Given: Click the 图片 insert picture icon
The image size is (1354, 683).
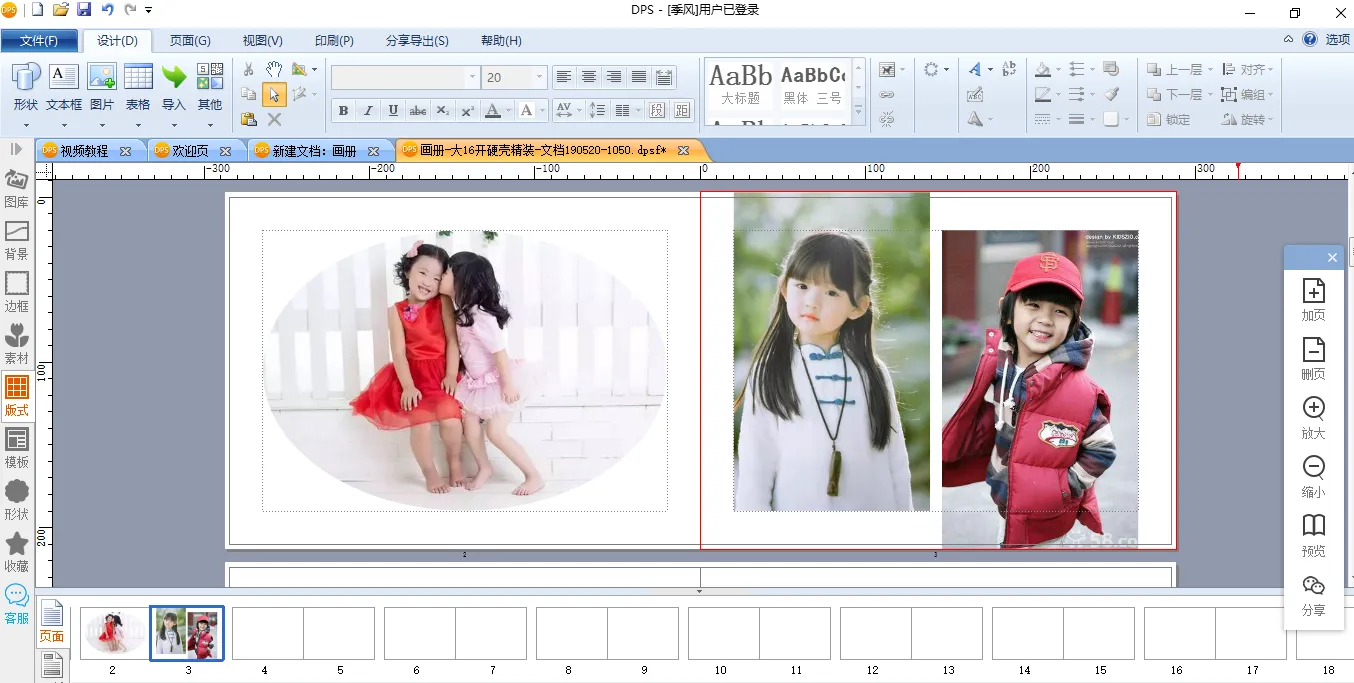Looking at the screenshot, I should [102, 87].
